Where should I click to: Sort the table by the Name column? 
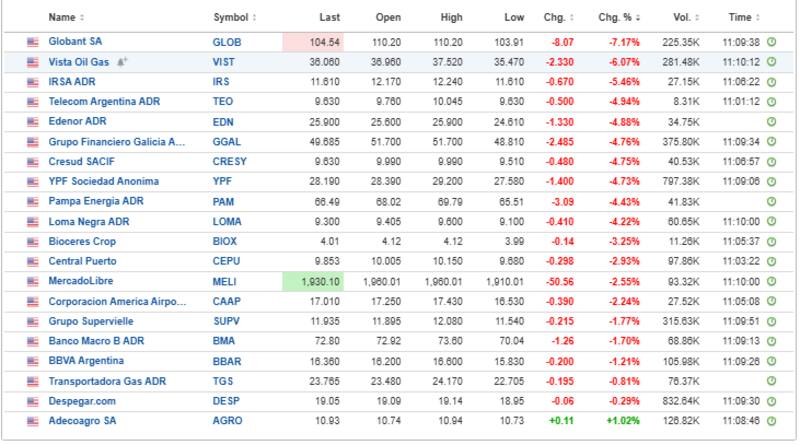[x=66, y=18]
